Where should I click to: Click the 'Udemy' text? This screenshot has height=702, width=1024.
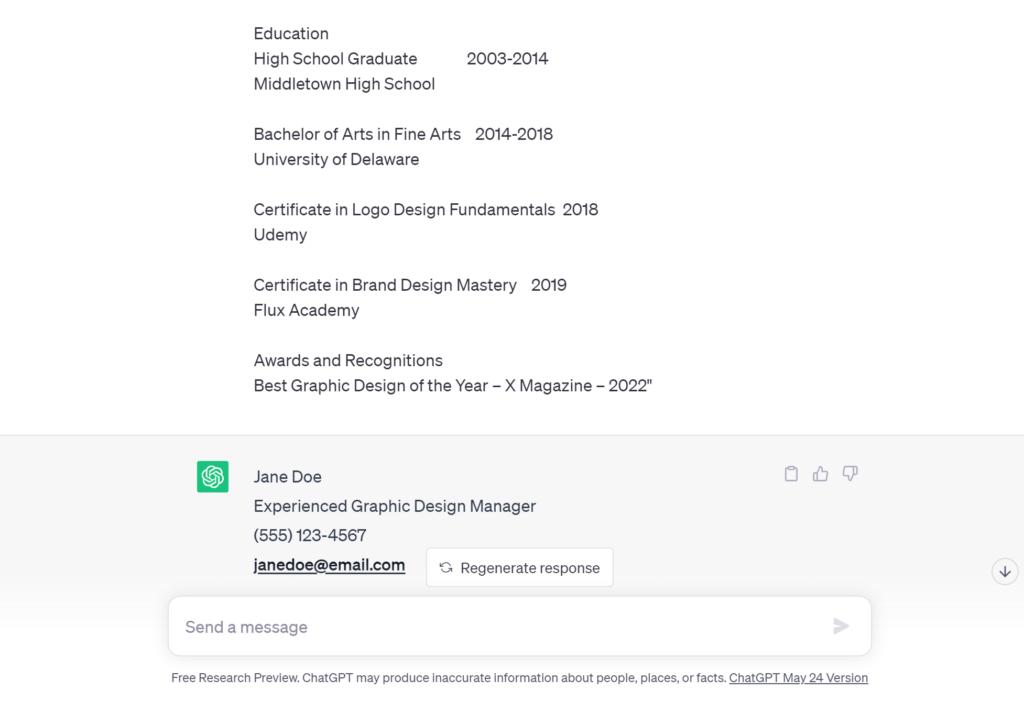pos(280,235)
